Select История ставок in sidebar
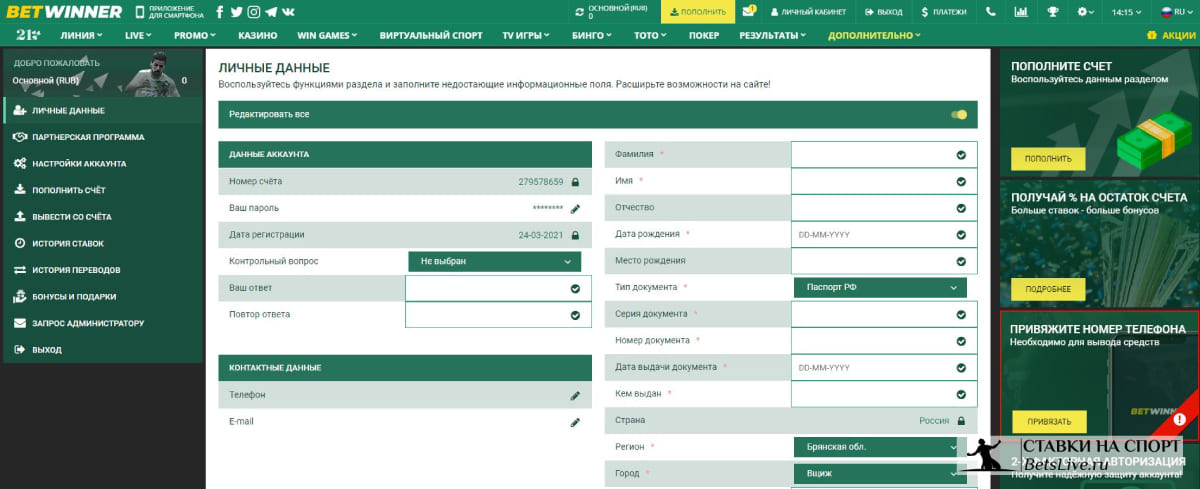1200x489 pixels. point(68,243)
